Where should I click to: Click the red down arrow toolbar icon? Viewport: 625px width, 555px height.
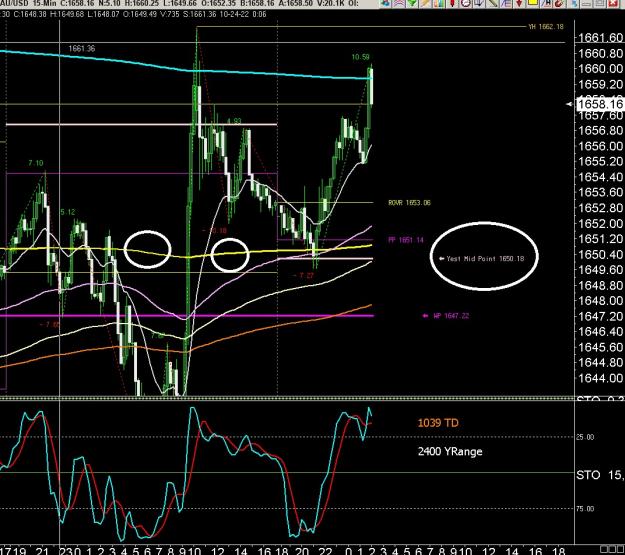click(x=519, y=3)
